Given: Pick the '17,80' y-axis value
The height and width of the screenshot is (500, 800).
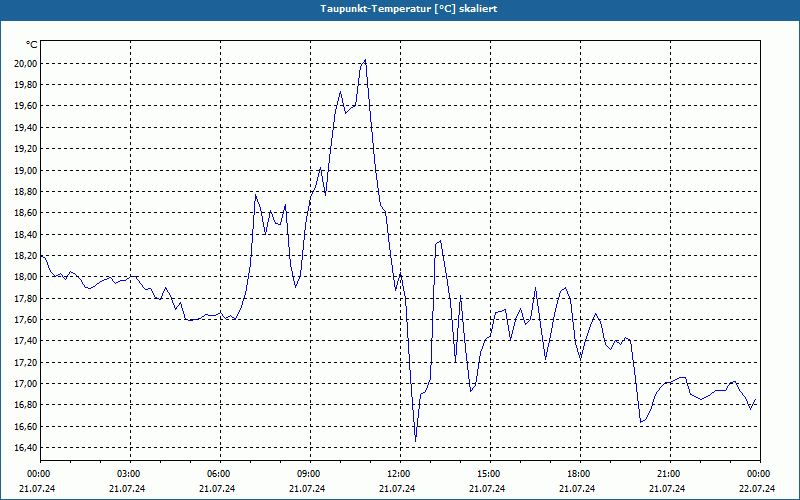Looking at the screenshot, I should click(x=24, y=298).
